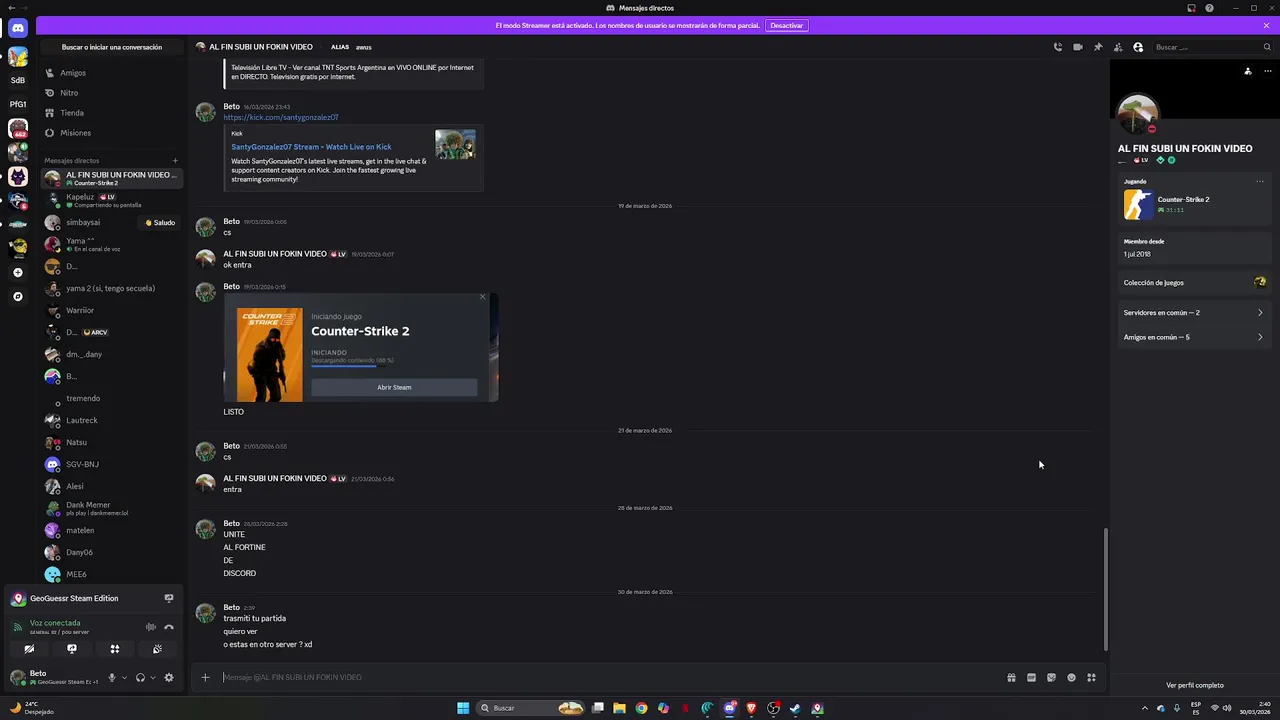Open the SantyGonzalez07 Stream embed title link
Viewport: 1280px width, 720px height.
coord(311,147)
